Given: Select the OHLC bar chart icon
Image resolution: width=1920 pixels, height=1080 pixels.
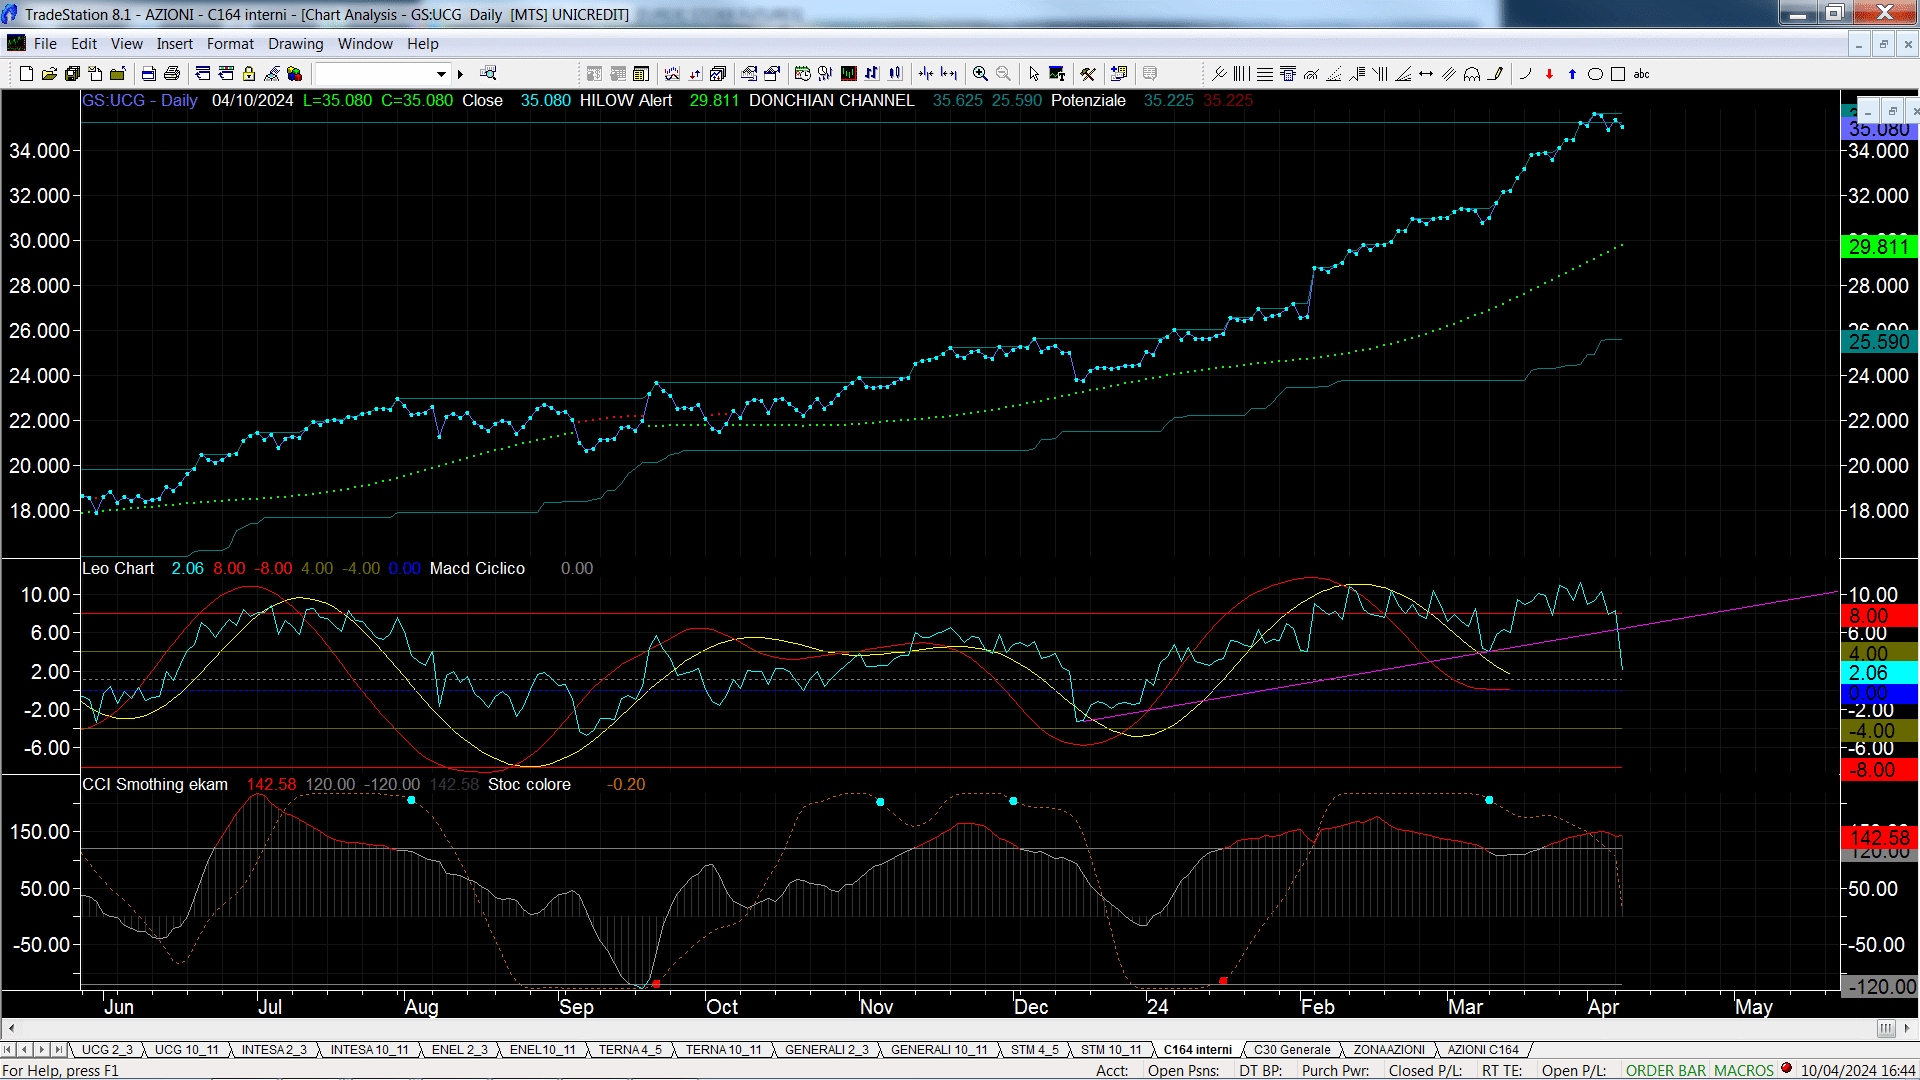Looking at the screenshot, I should point(871,73).
